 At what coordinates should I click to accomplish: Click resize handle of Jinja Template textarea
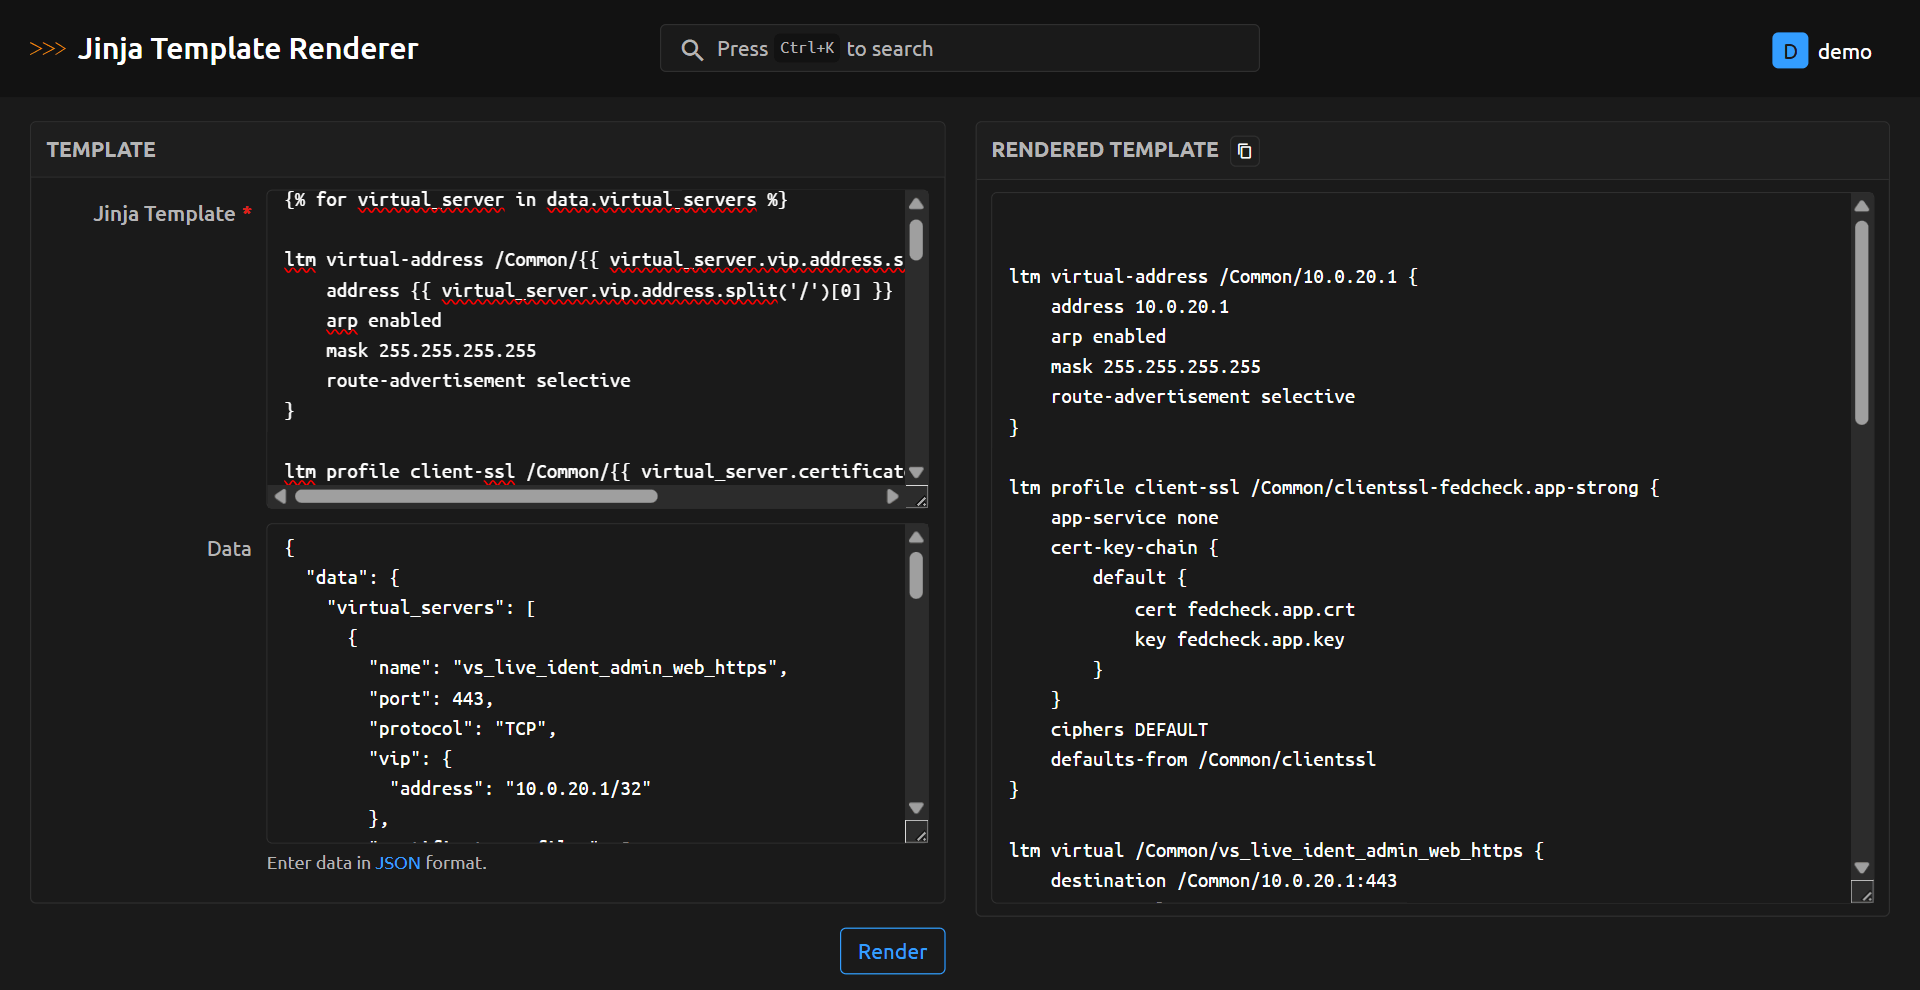pyautogui.click(x=917, y=497)
